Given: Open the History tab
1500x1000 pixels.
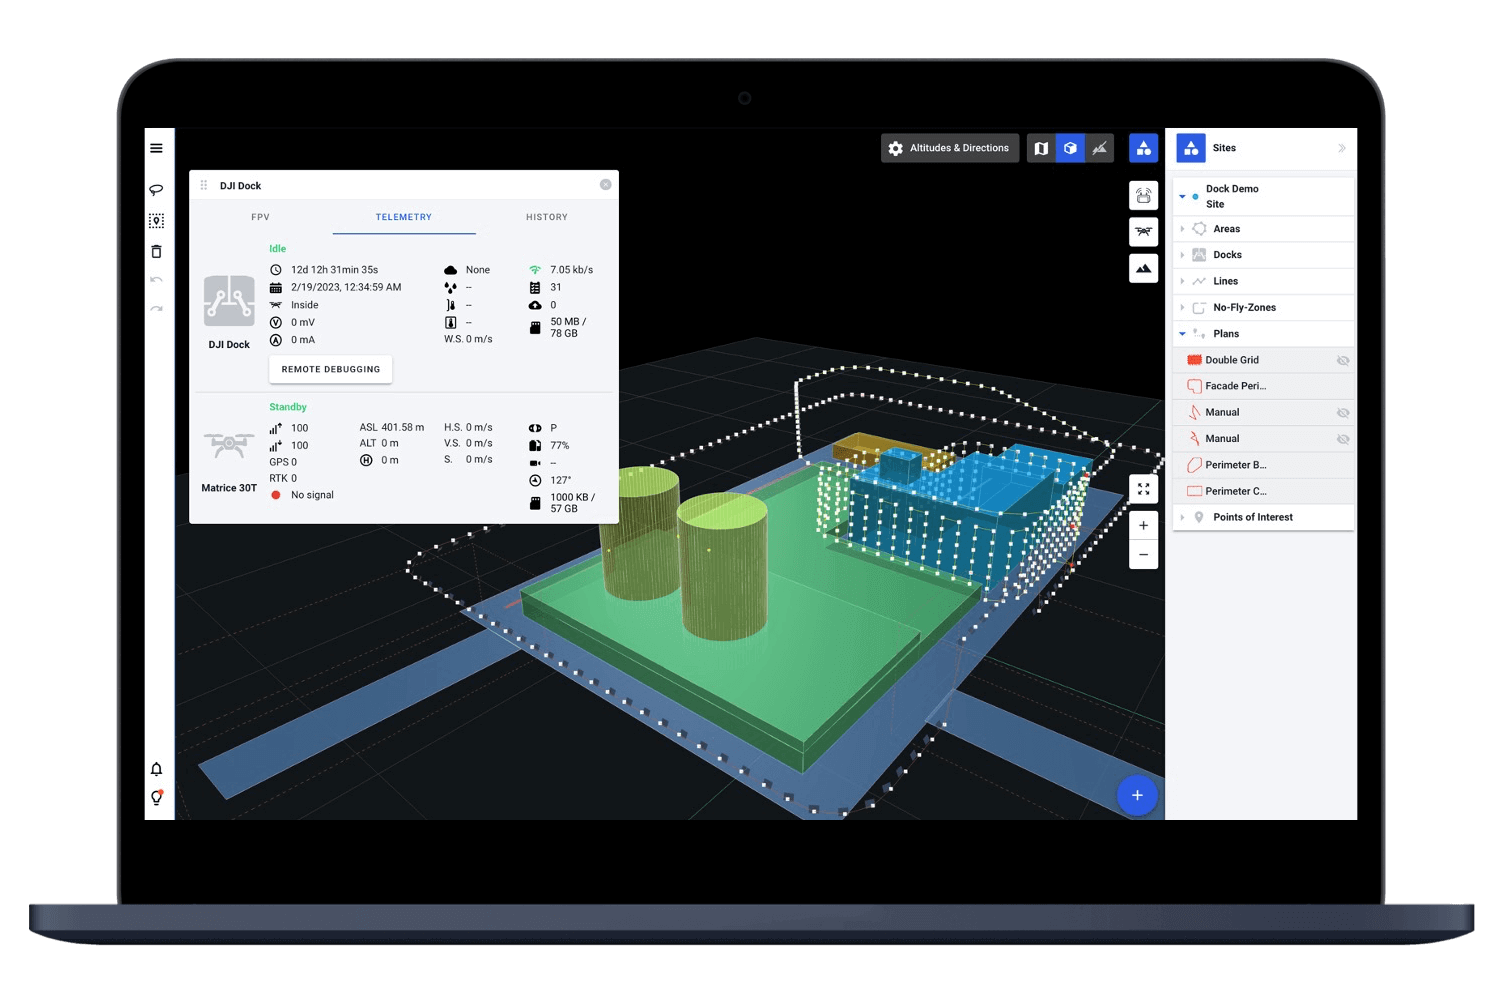Looking at the screenshot, I should point(546,217).
